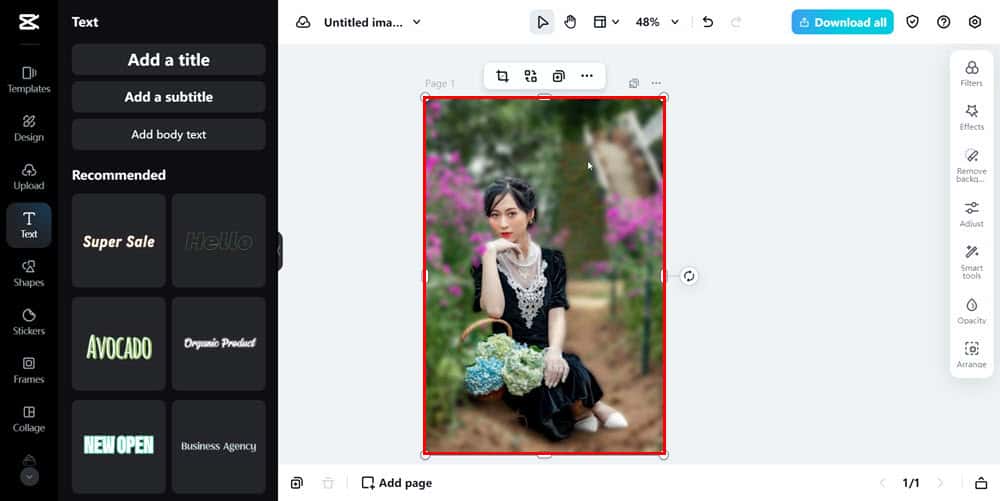1000x501 pixels.
Task: Expand the layout options chevron
Action: (615, 22)
